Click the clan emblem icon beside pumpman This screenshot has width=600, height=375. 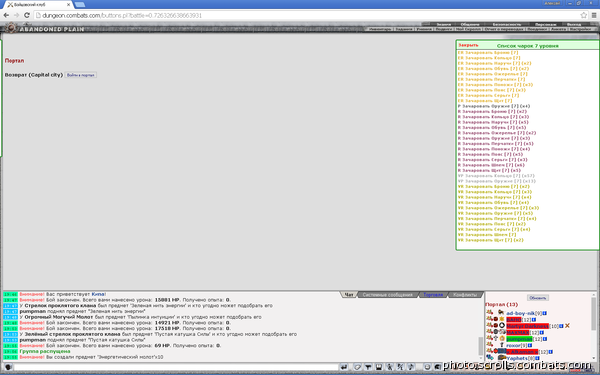coord(502,339)
